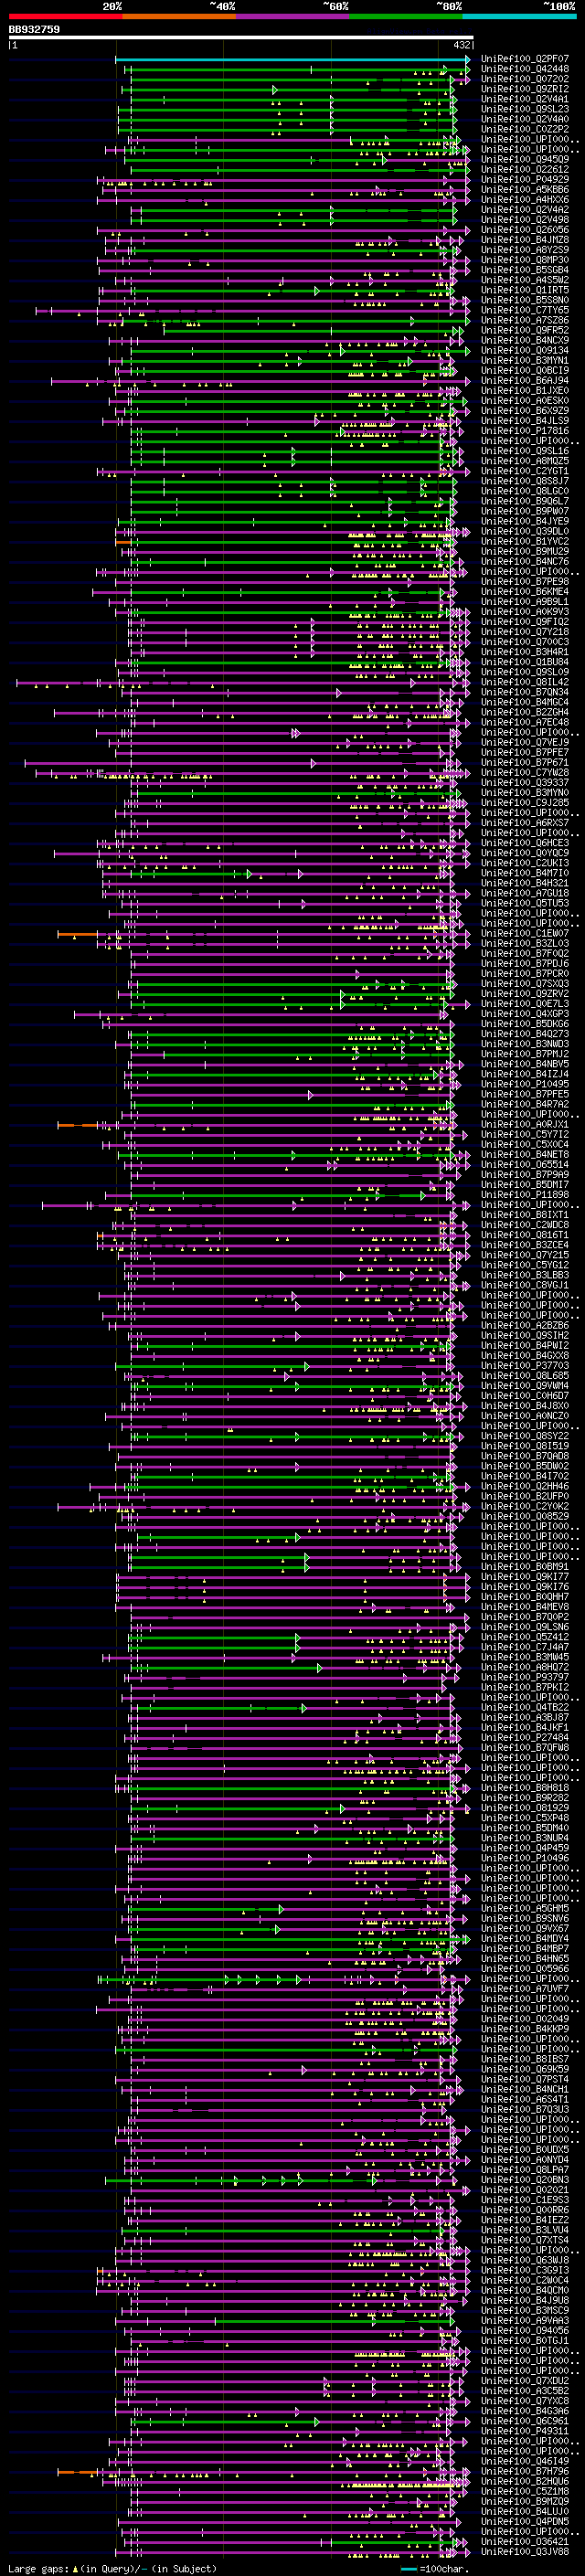The width and height of the screenshot is (585, 2576).
Task: Select hit label UniRef100_Q2HH46
Action: 525,1486
